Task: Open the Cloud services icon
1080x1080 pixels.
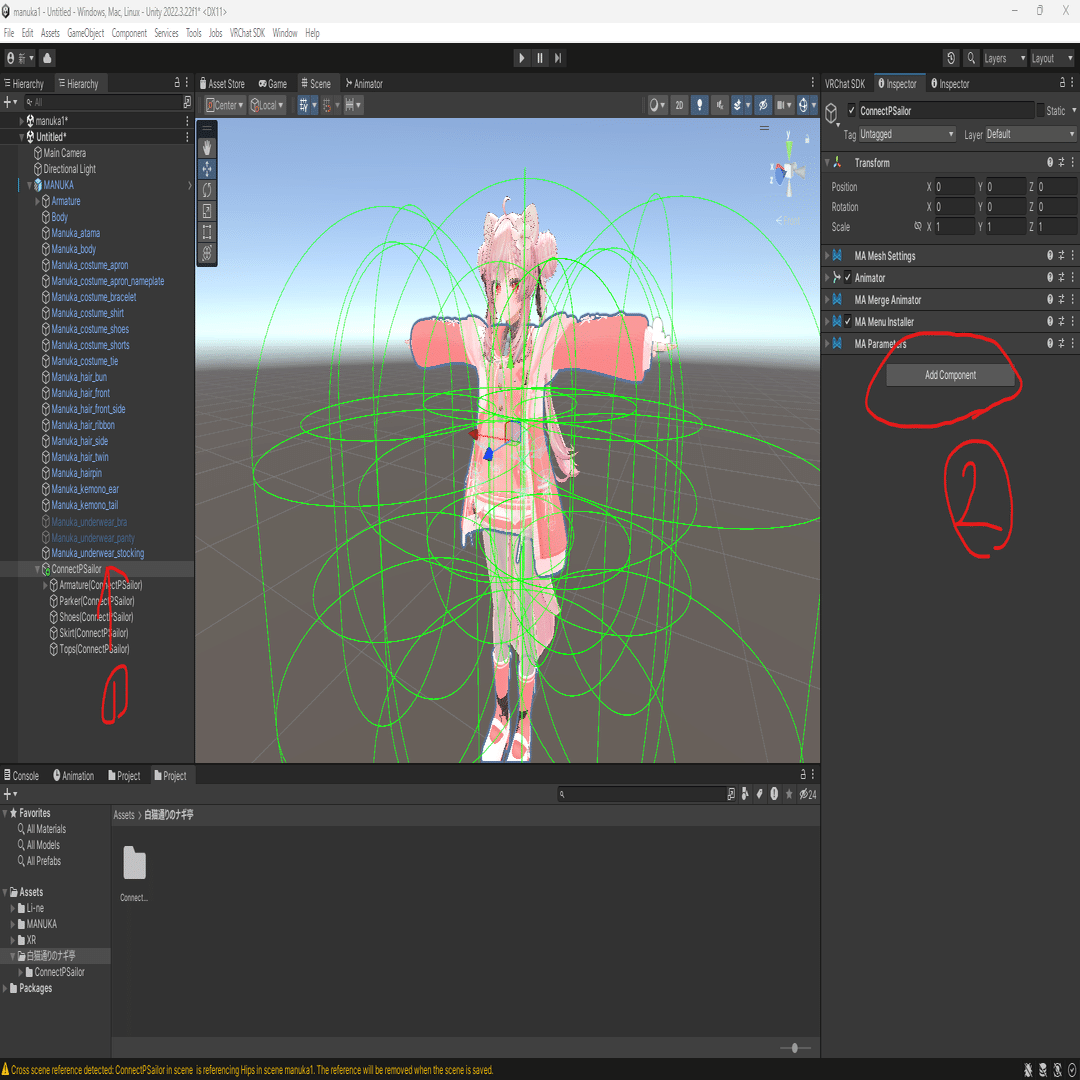Action: click(x=47, y=58)
